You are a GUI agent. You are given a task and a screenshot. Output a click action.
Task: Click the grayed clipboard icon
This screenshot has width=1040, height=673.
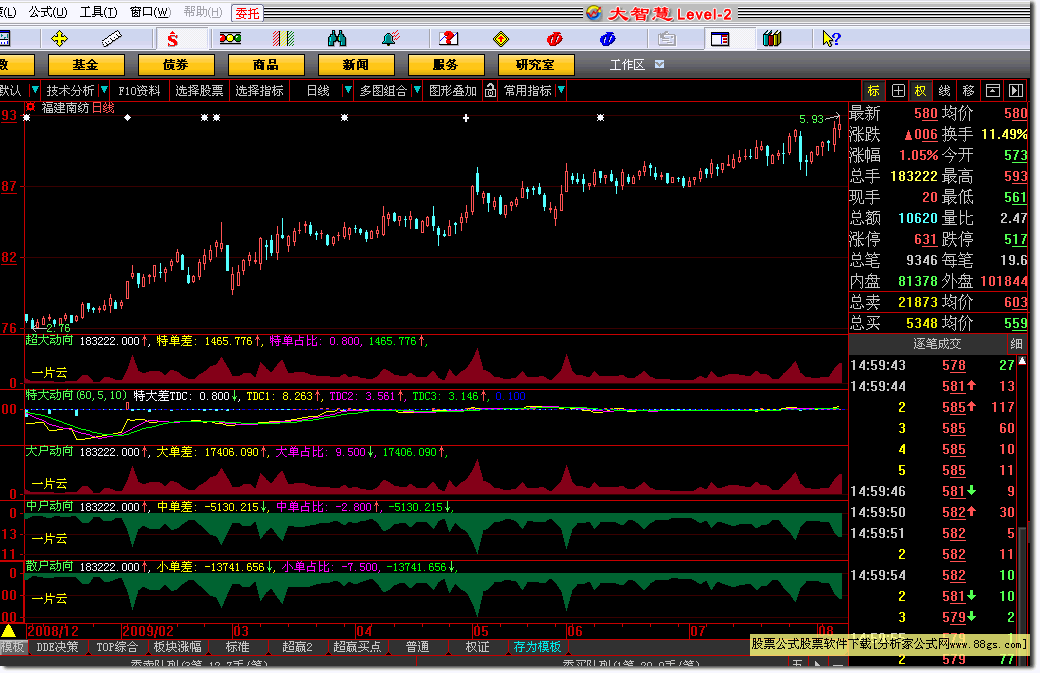[667, 39]
